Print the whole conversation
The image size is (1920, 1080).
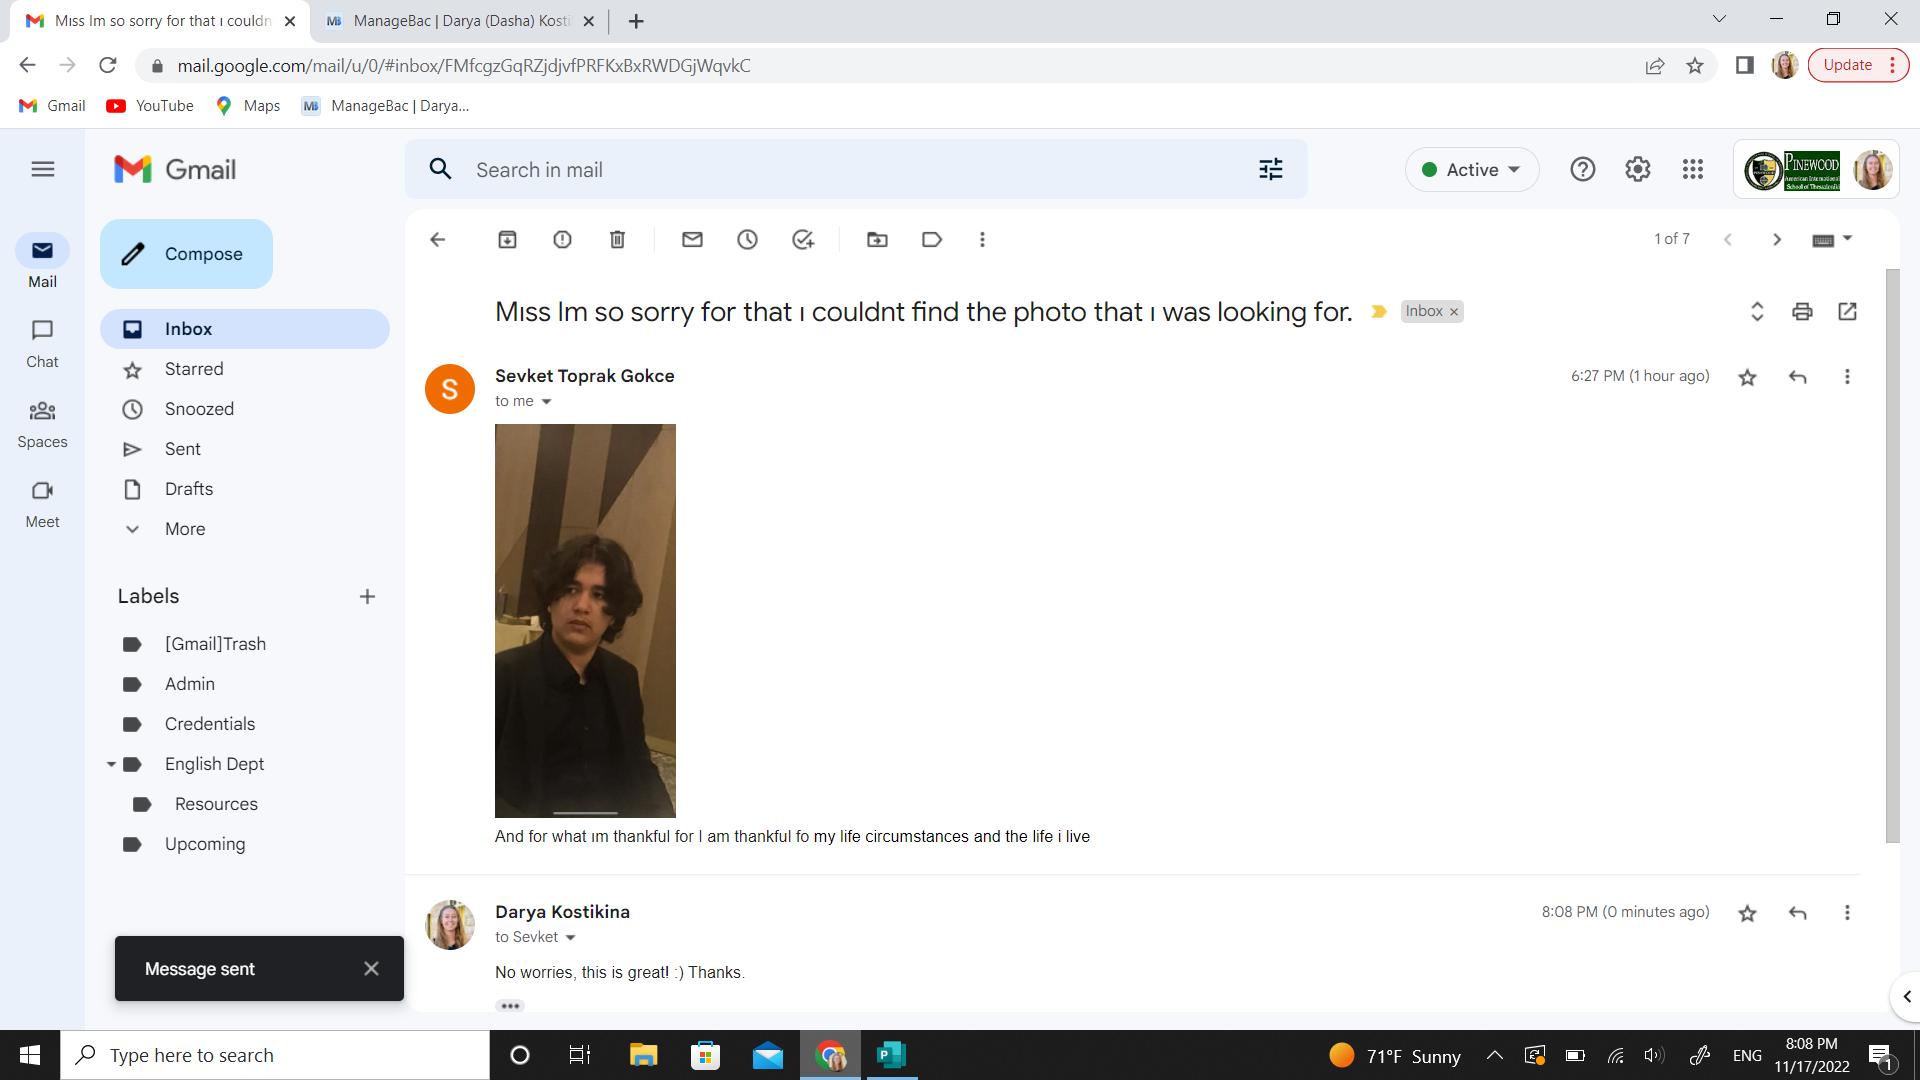(1802, 311)
